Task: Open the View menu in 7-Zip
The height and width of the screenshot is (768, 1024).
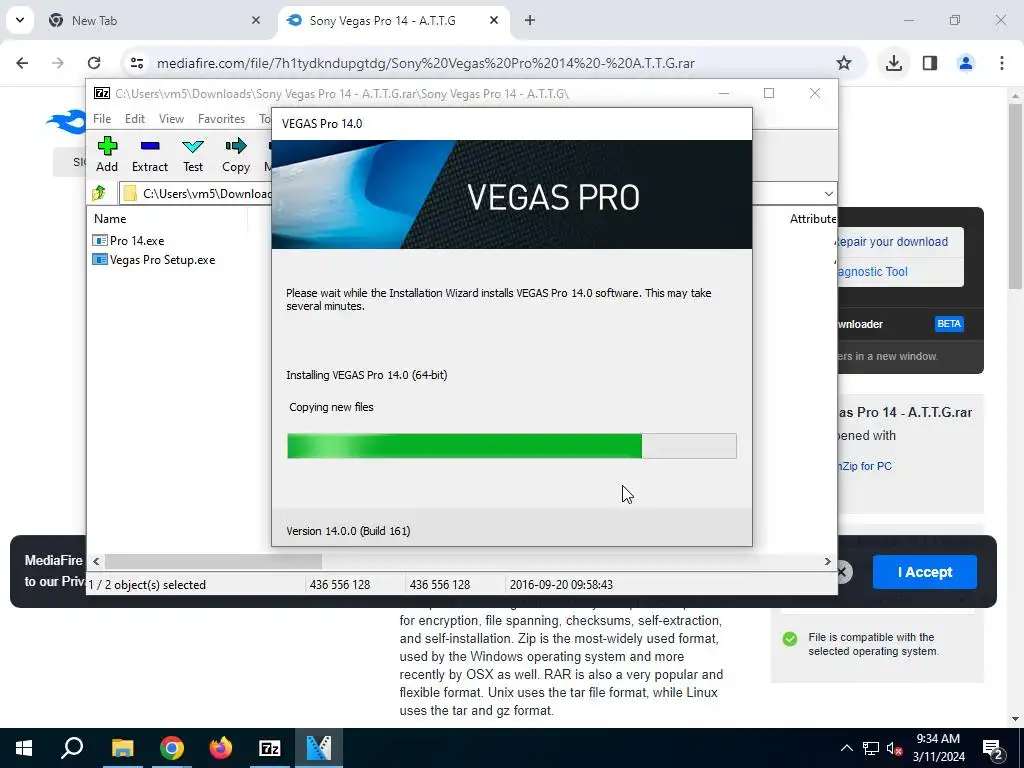Action: pos(171,119)
